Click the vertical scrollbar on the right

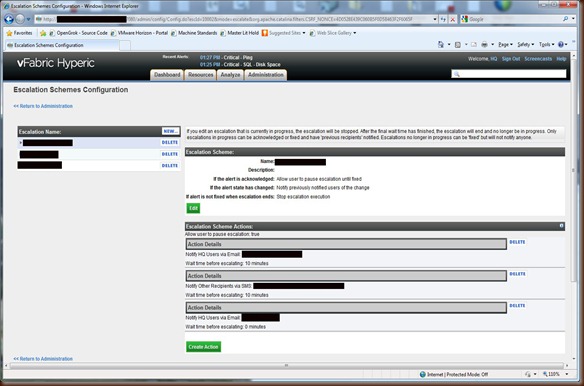coord(574,170)
